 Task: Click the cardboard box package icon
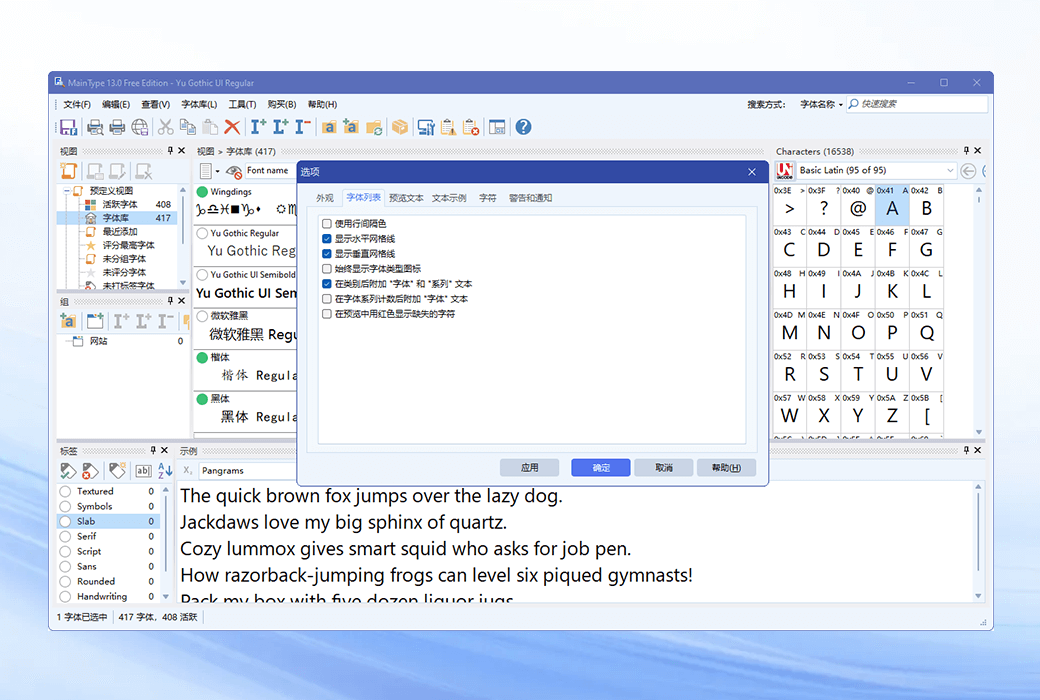click(x=400, y=127)
